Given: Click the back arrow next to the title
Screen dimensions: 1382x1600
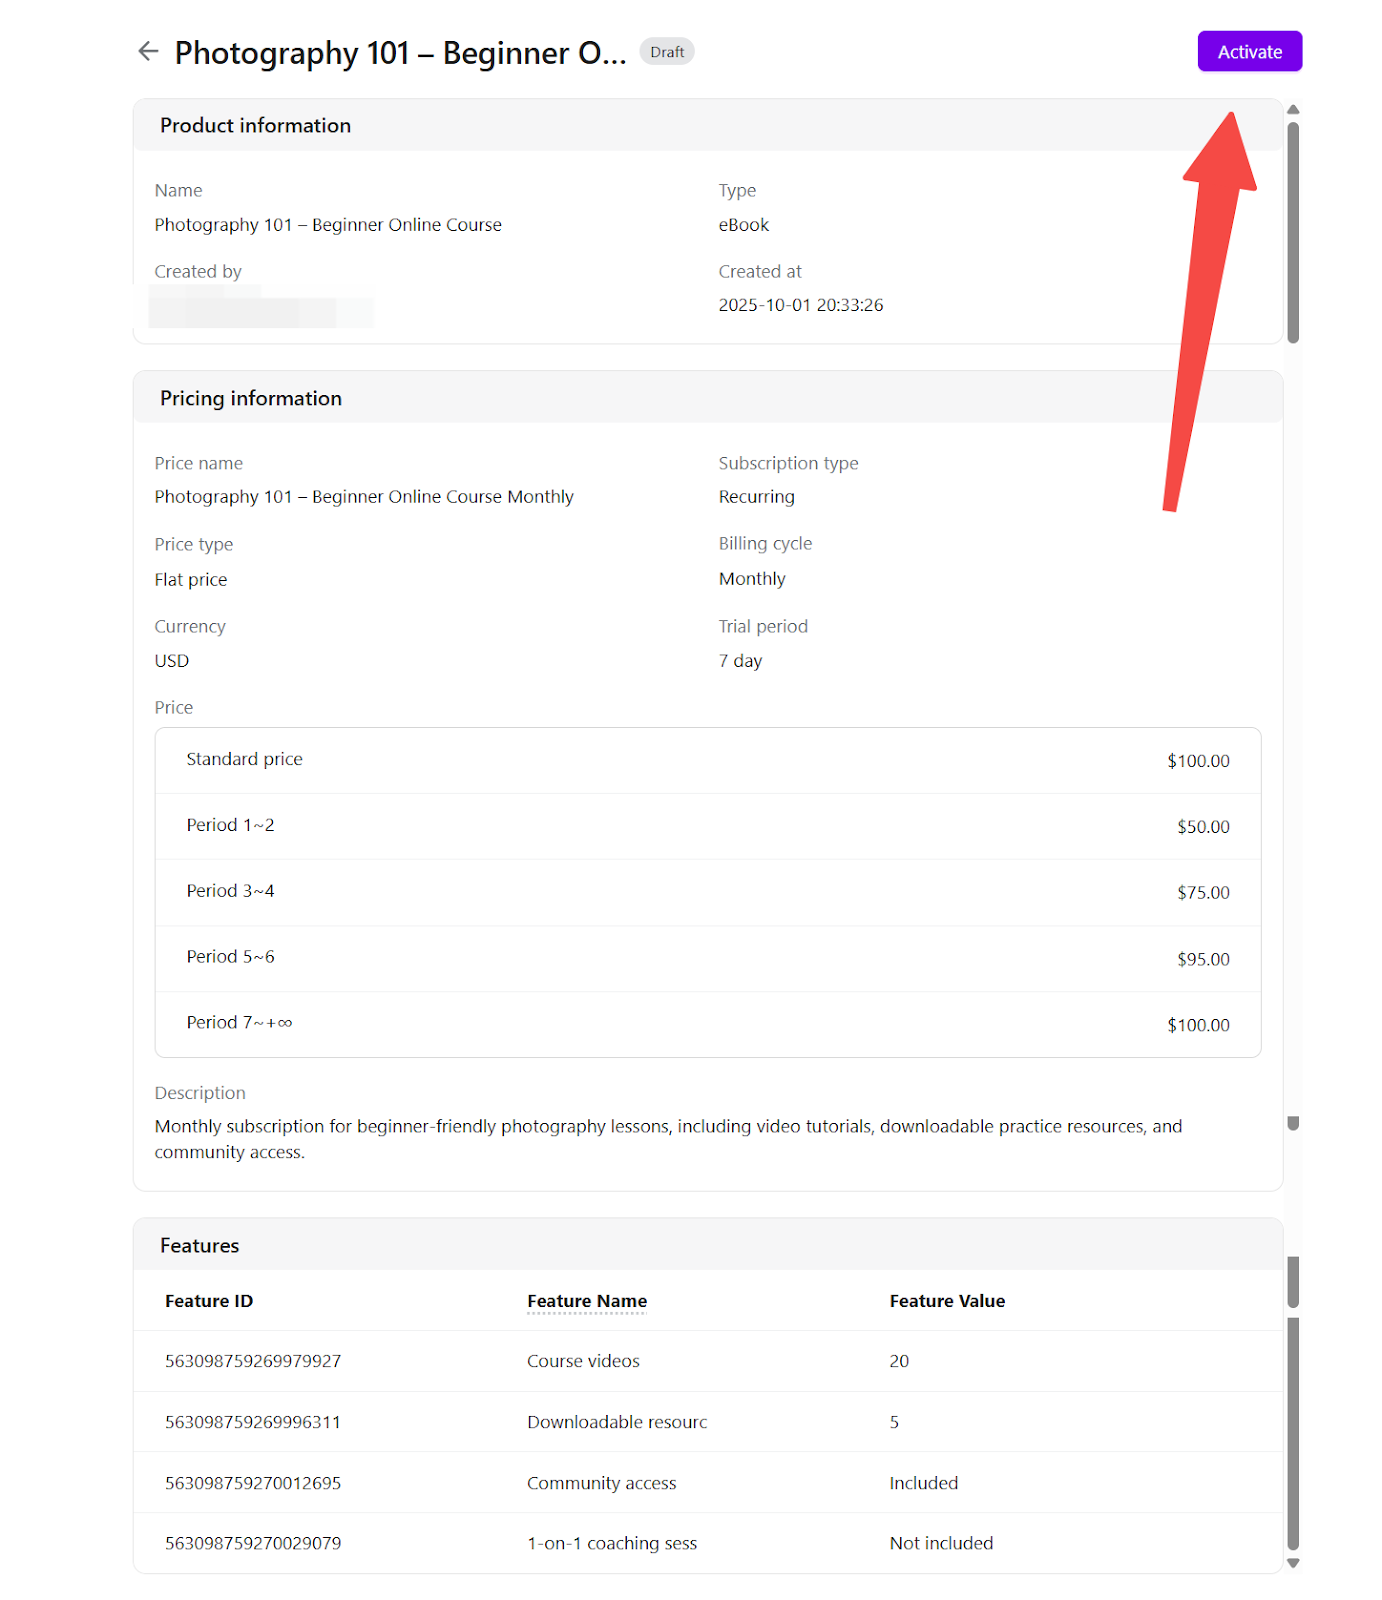Looking at the screenshot, I should [x=148, y=51].
